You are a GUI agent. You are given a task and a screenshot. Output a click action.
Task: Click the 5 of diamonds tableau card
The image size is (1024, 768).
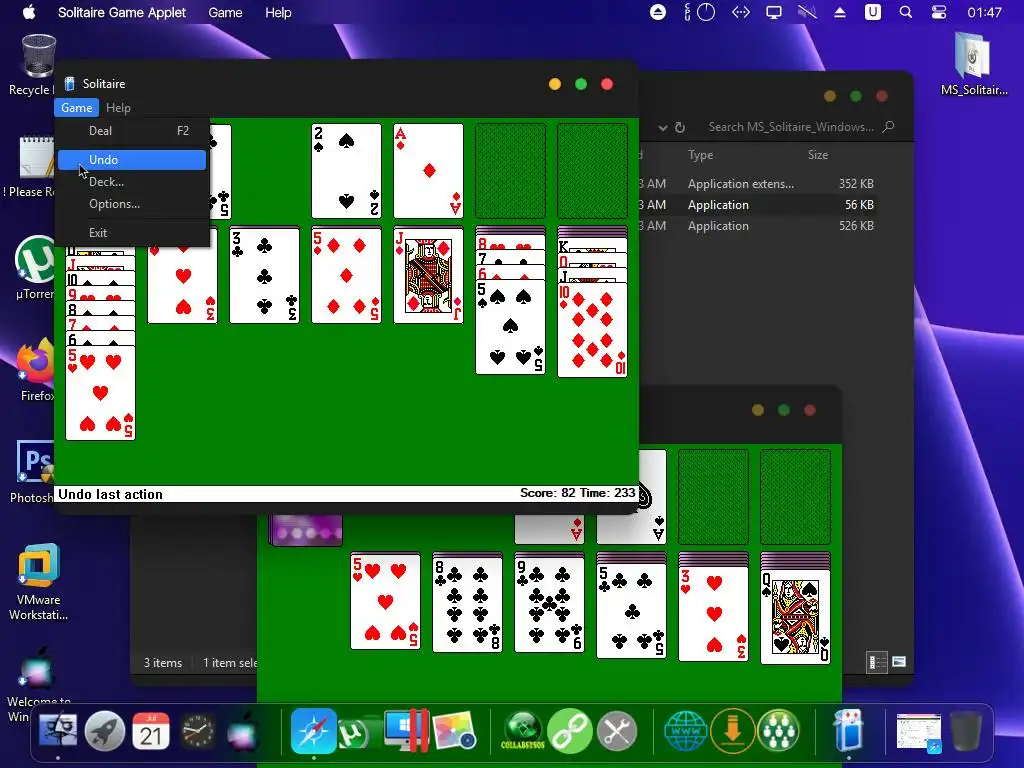coord(347,276)
